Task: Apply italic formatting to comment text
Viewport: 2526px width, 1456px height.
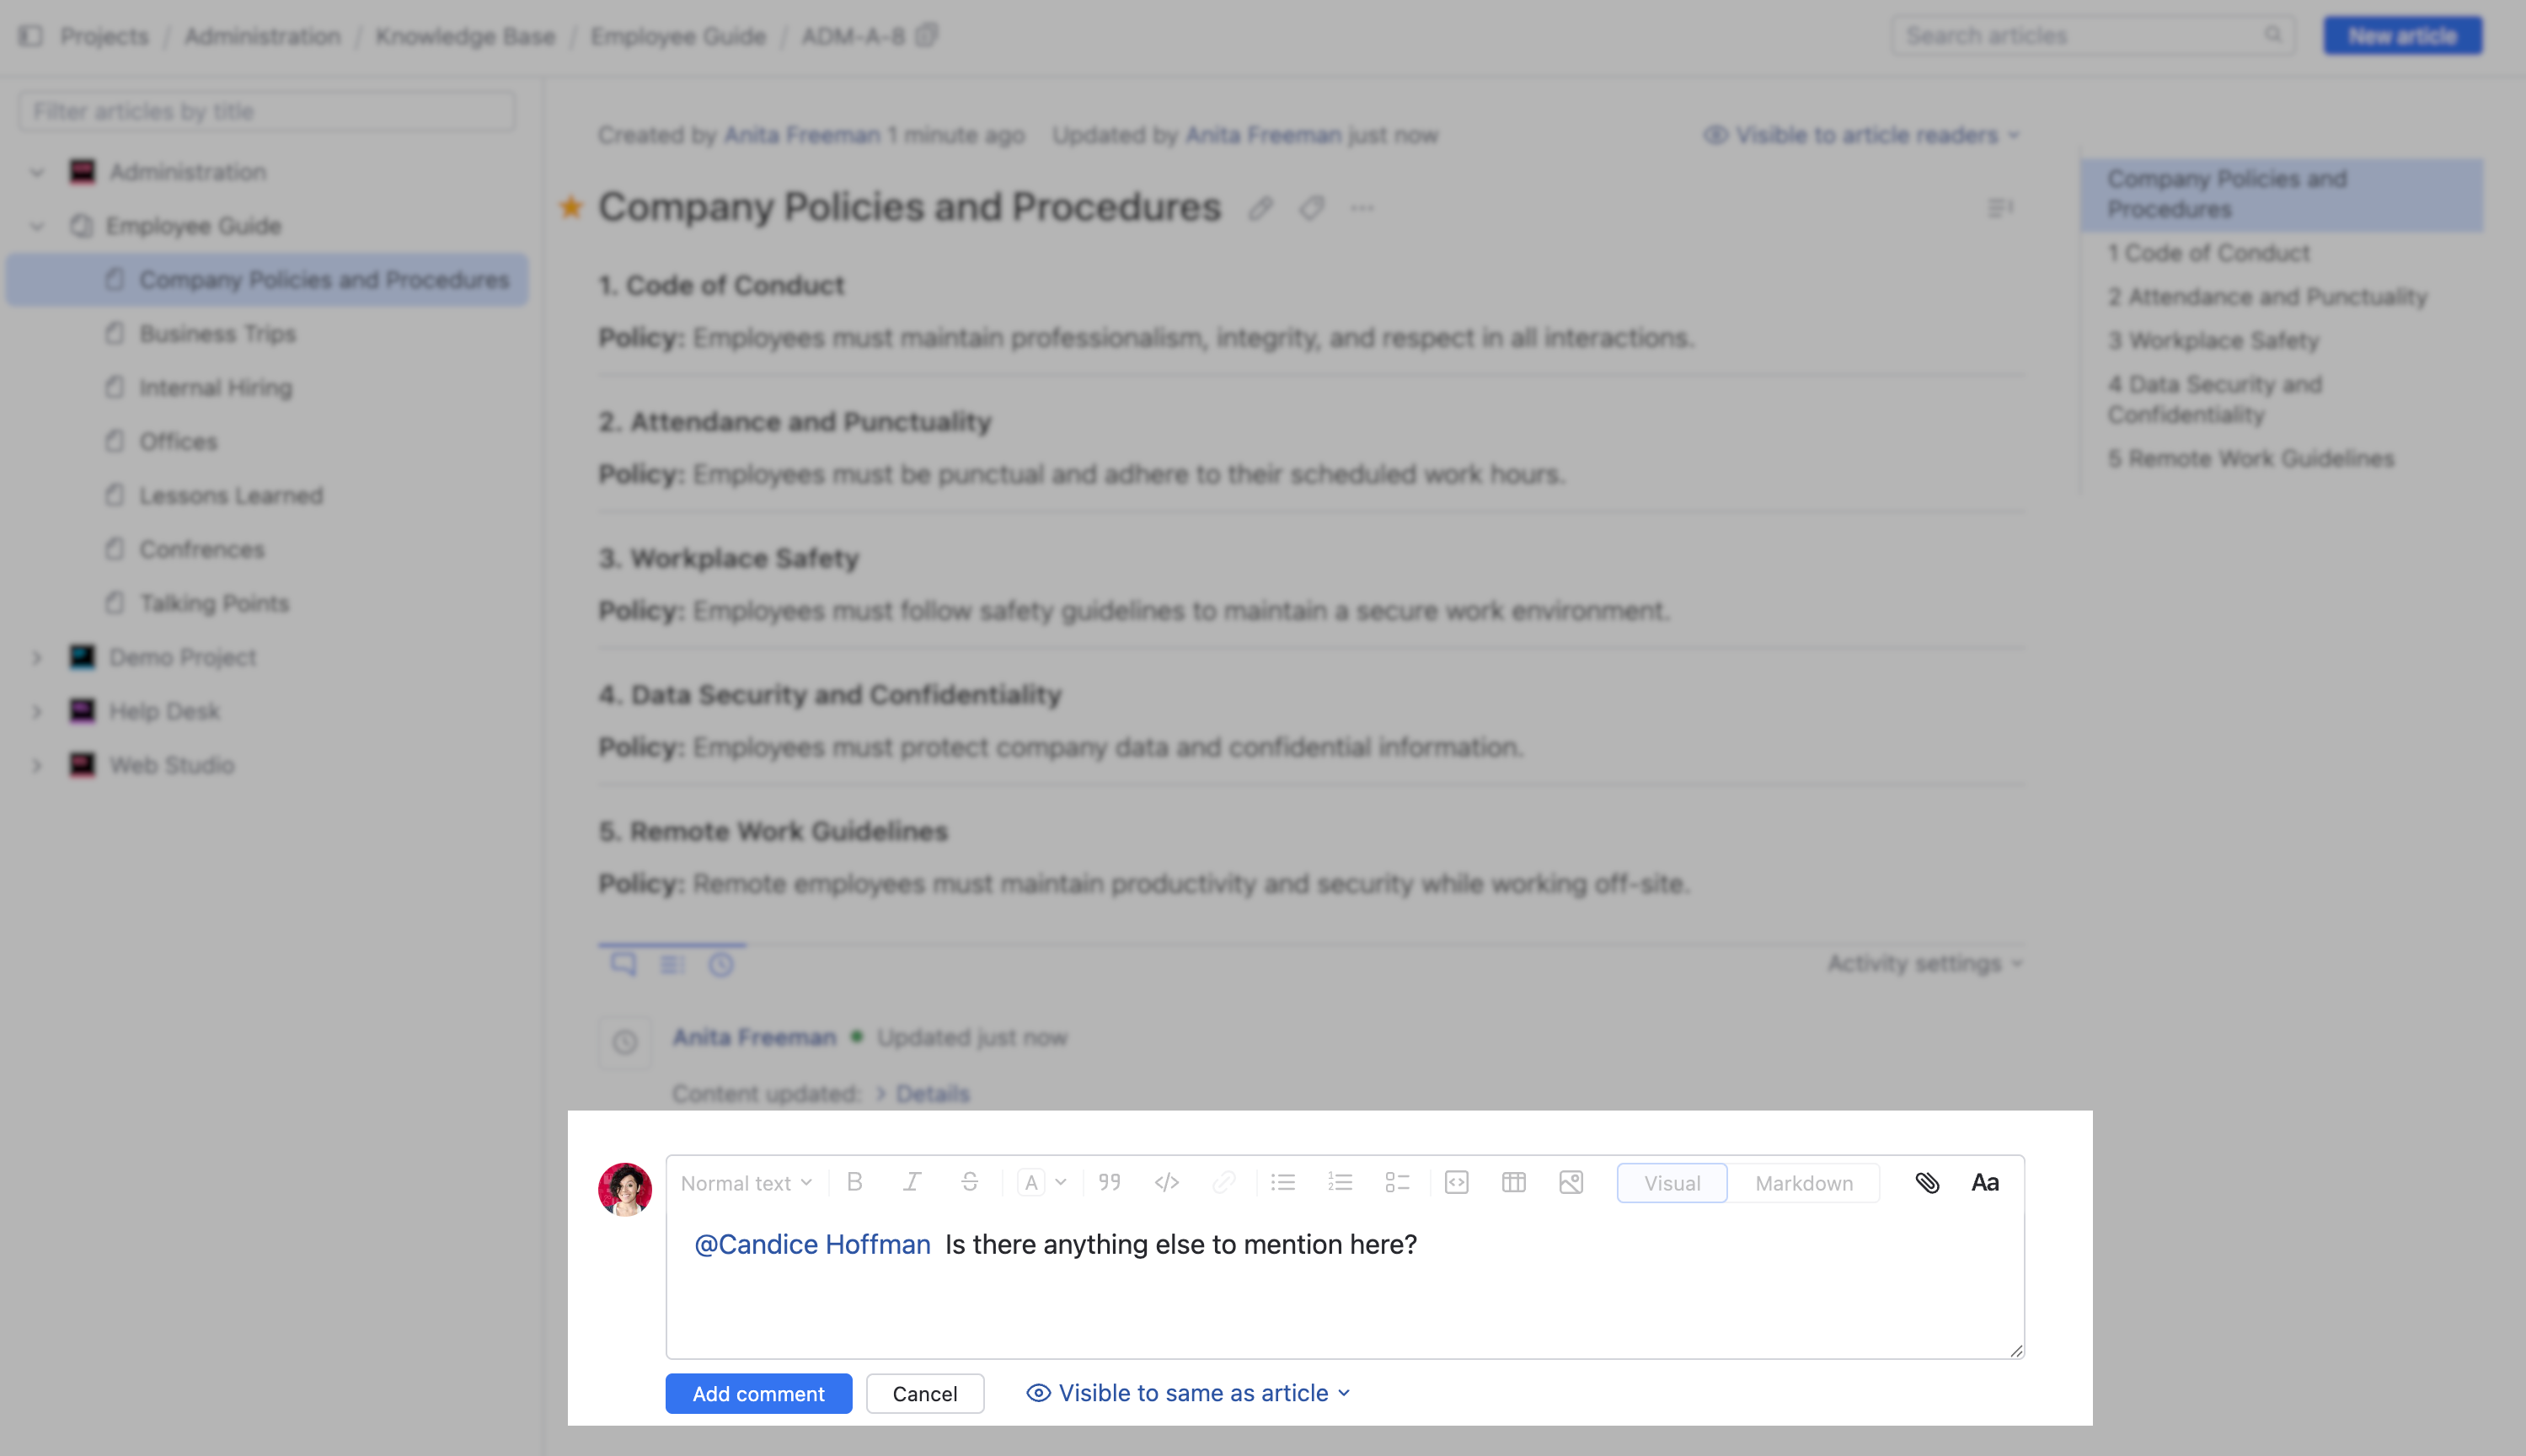Action: [x=911, y=1182]
